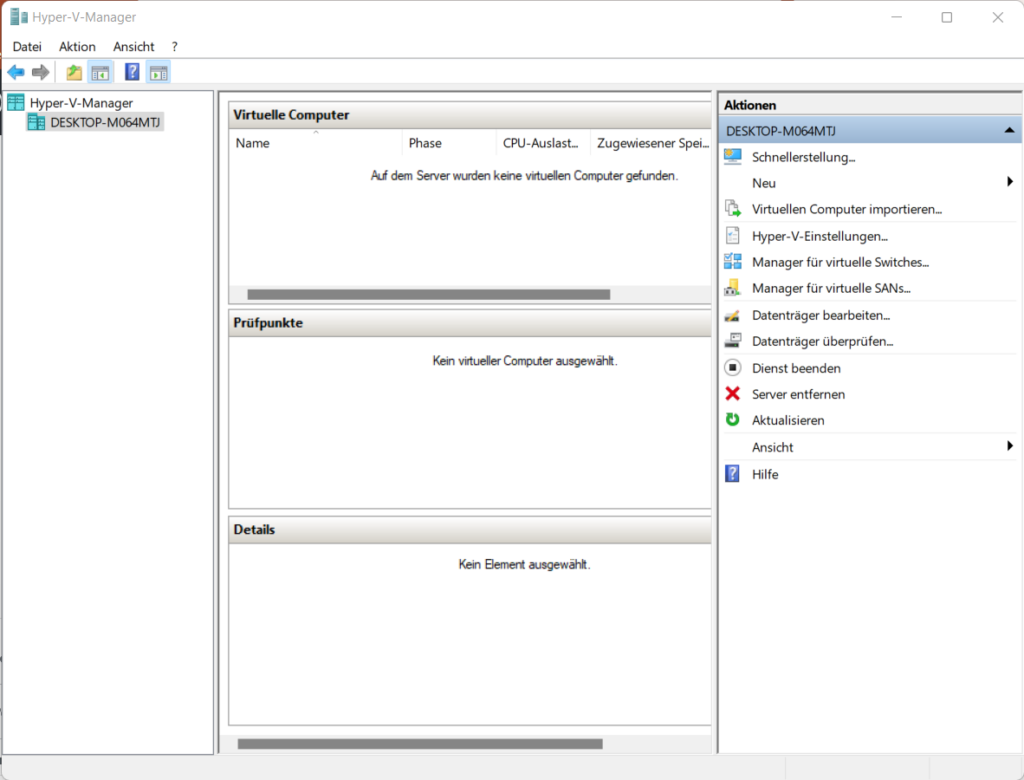
Task: Click Ansicht entry in Aktionen pane
Action: pyautogui.click(x=773, y=447)
